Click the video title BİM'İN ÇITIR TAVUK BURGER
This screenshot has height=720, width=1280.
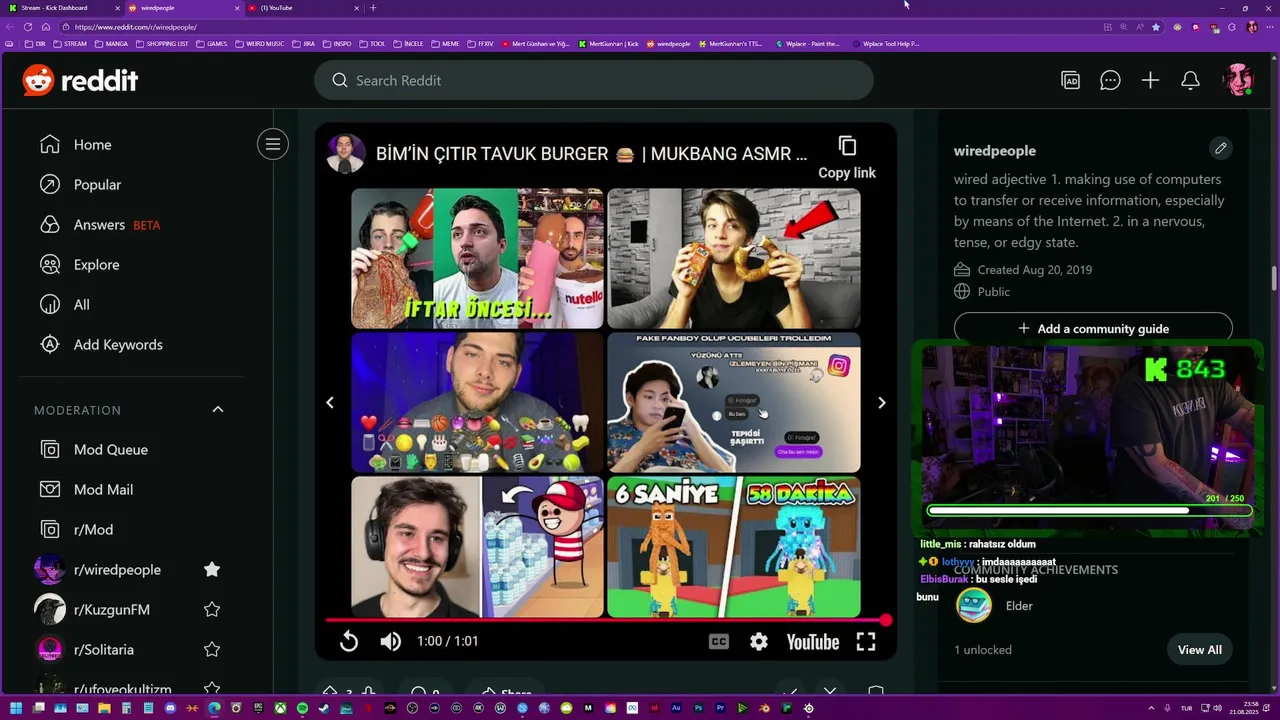pyautogui.click(x=591, y=154)
